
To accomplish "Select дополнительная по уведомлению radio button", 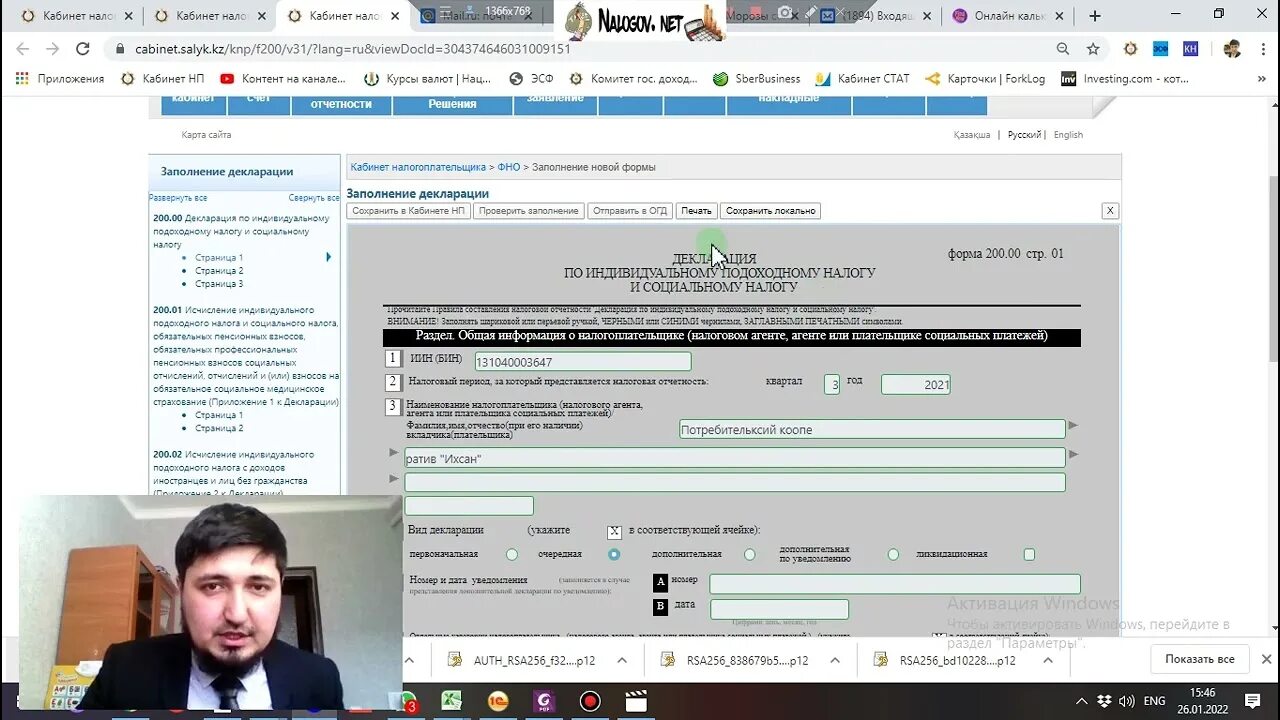I will coord(893,554).
